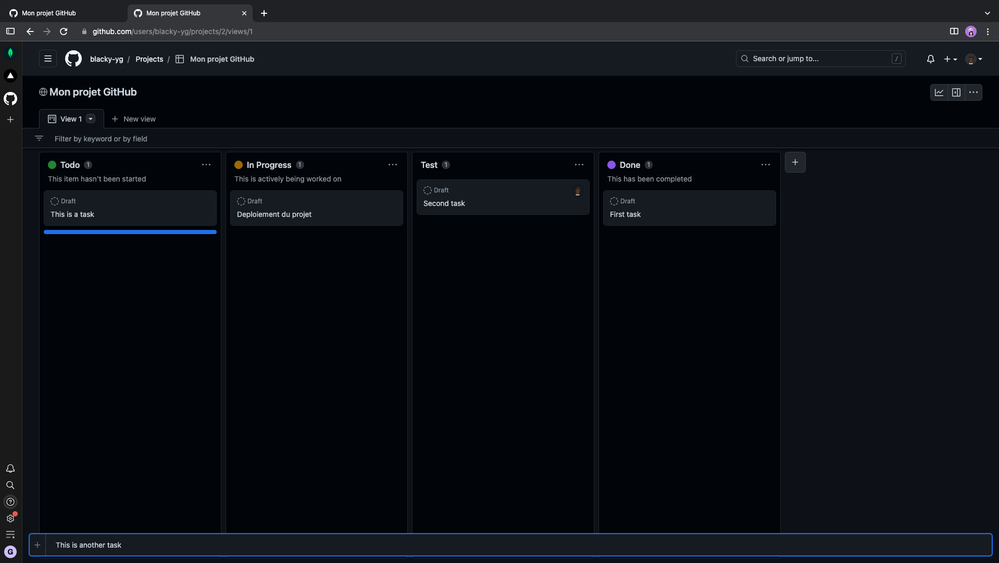Viewport: 999px width, 563px height.
Task: Open the Second task card
Action: click(x=503, y=197)
